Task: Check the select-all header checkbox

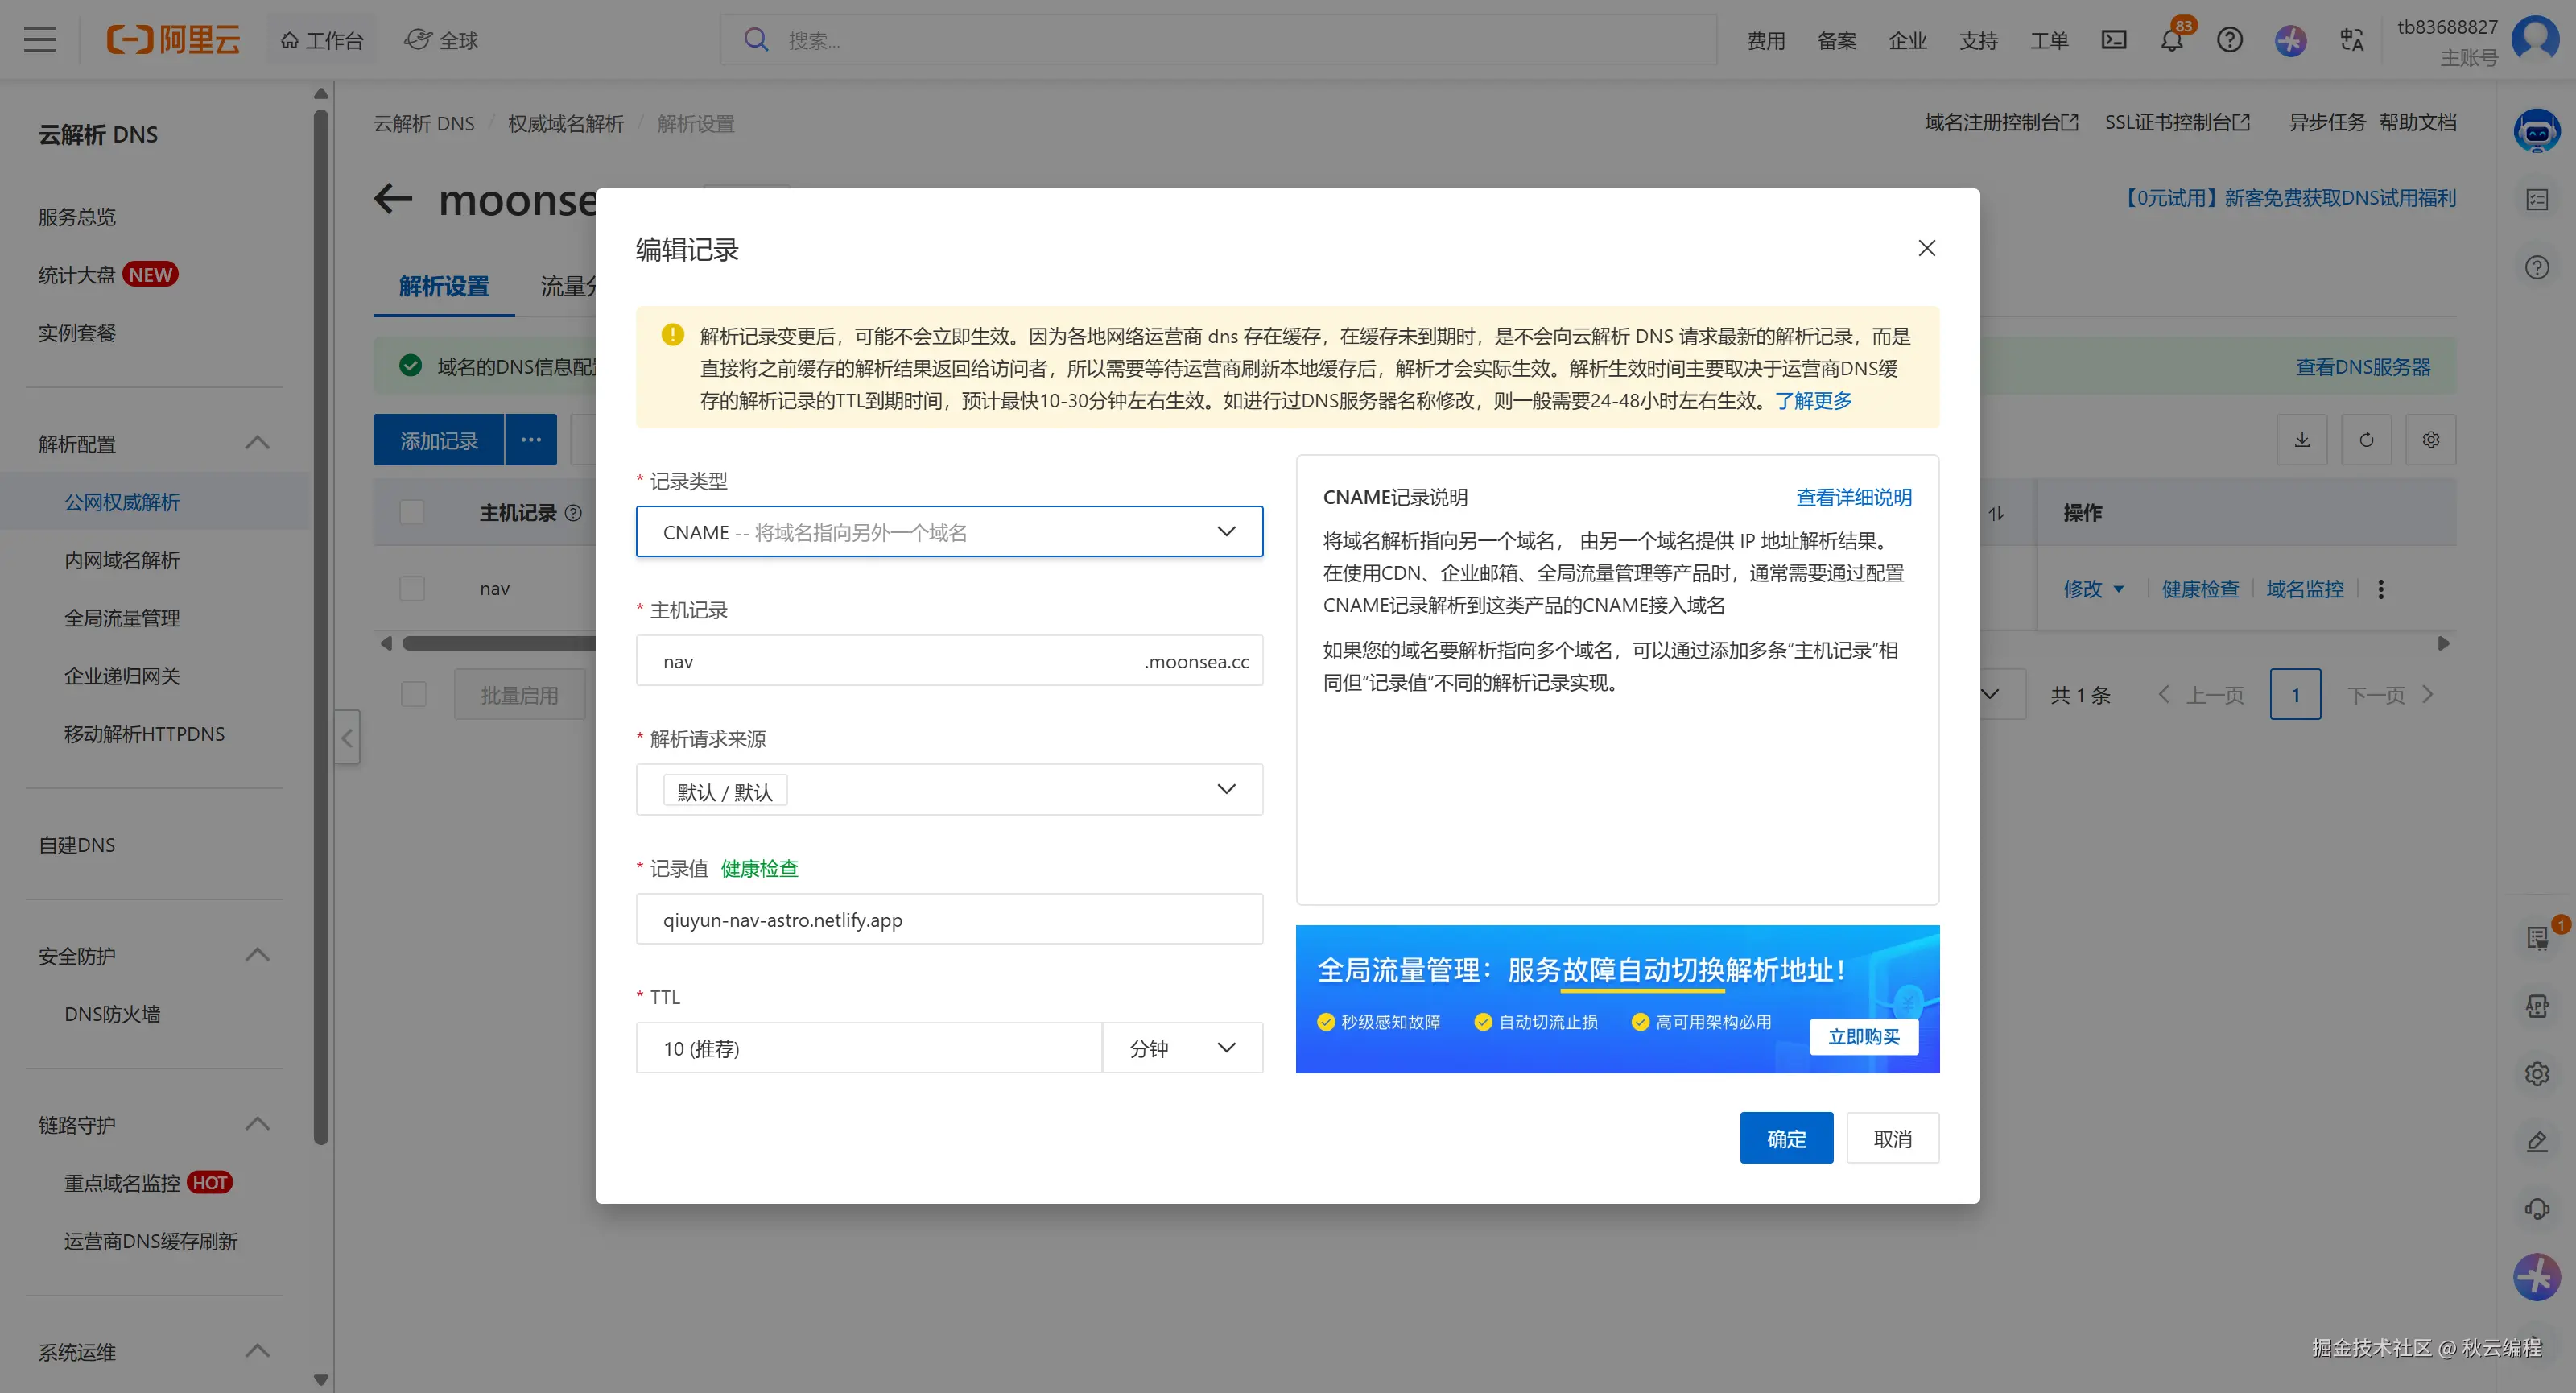Action: click(412, 512)
